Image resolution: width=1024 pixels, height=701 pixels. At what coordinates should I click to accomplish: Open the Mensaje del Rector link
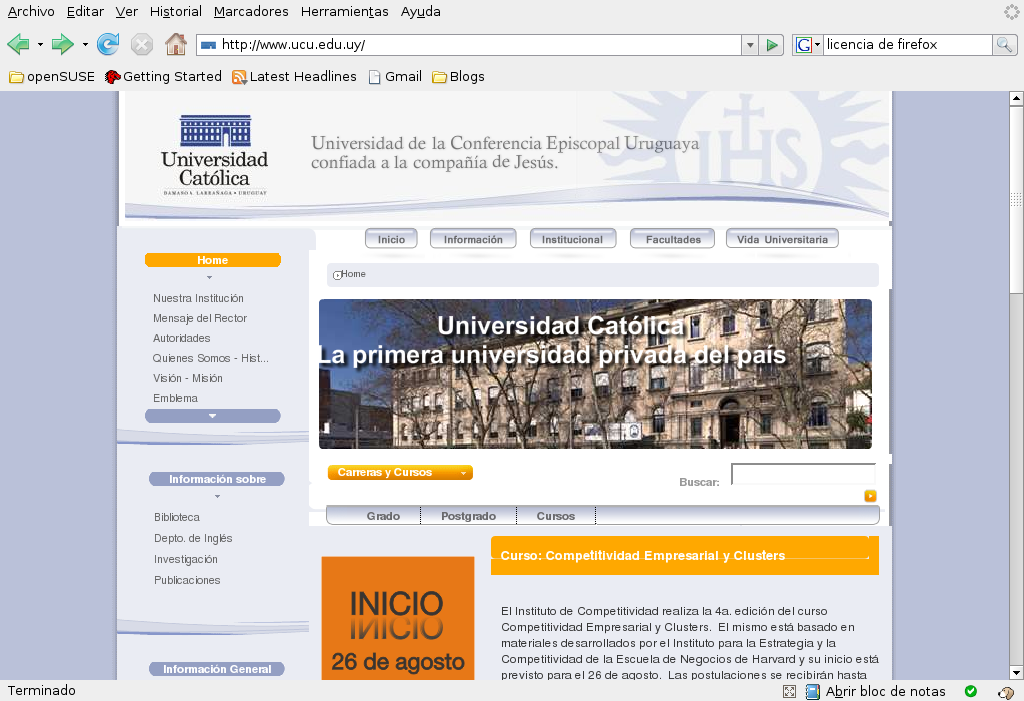(x=200, y=318)
